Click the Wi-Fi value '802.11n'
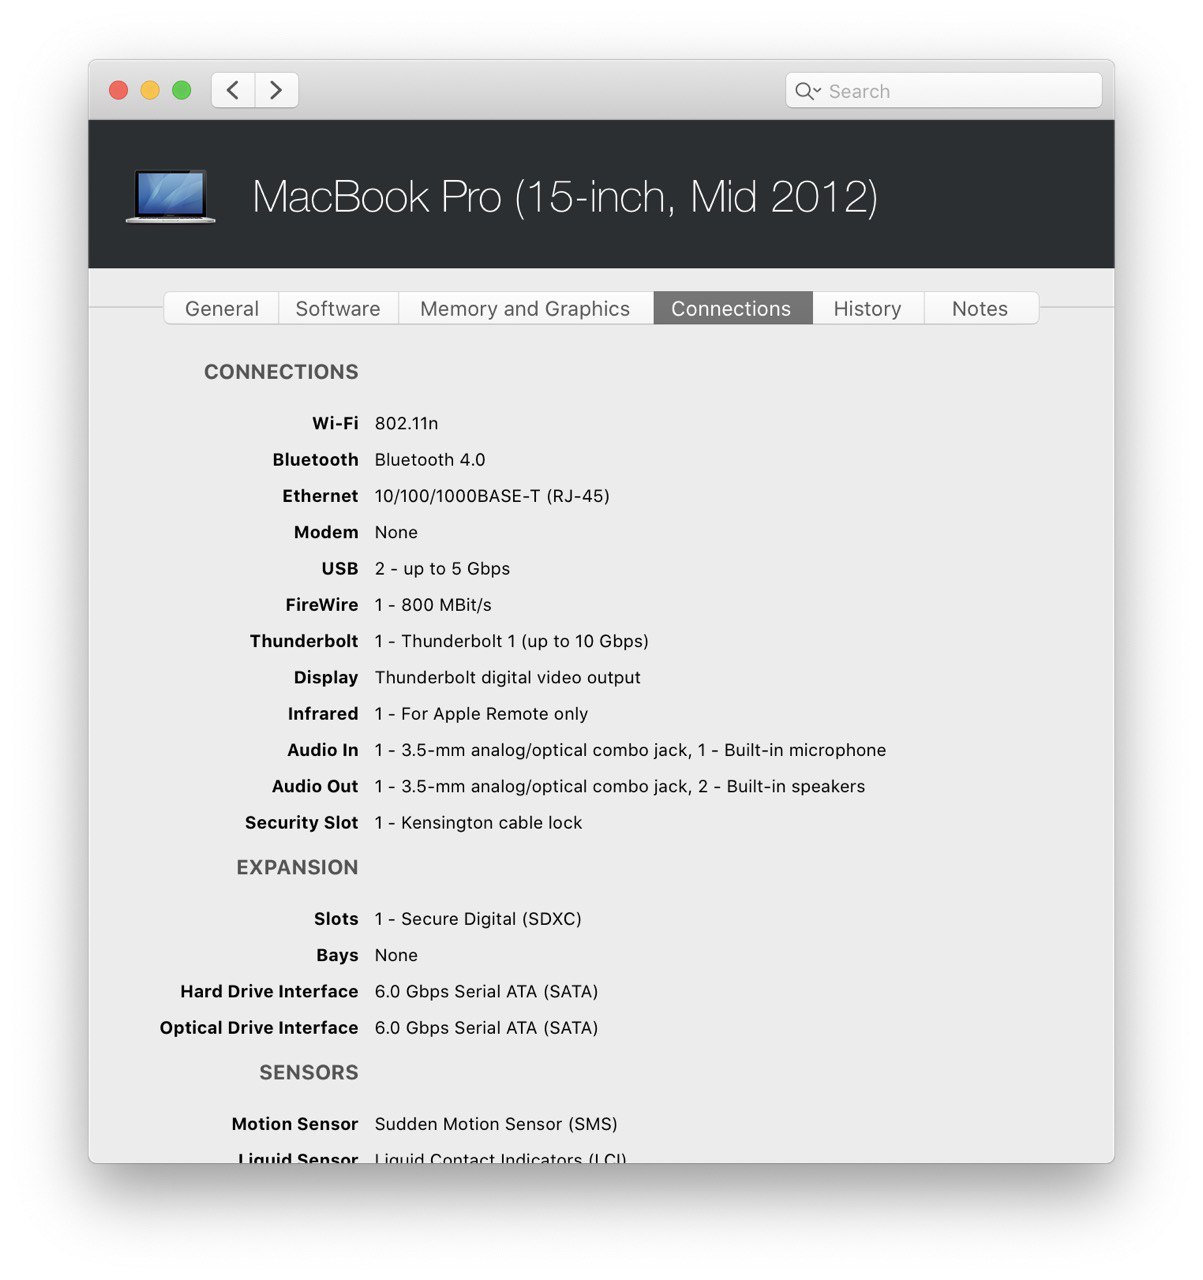 point(406,424)
